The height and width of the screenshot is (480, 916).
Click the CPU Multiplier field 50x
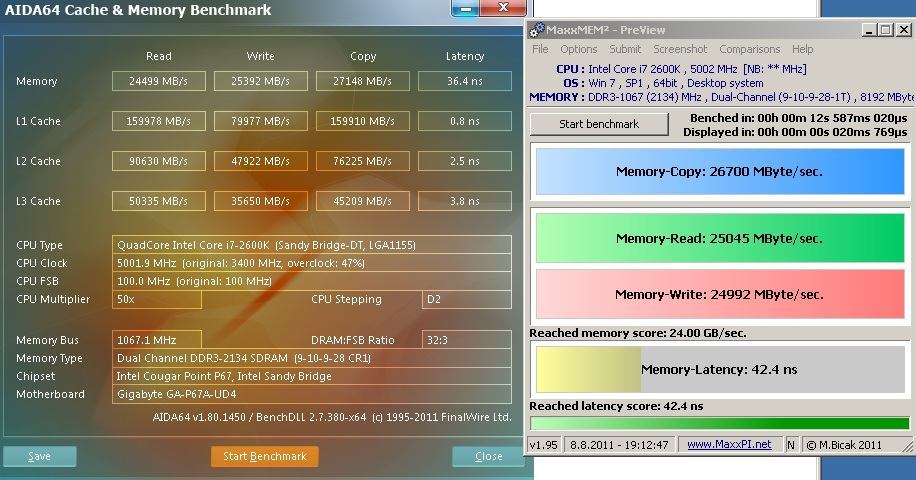click(x=157, y=299)
